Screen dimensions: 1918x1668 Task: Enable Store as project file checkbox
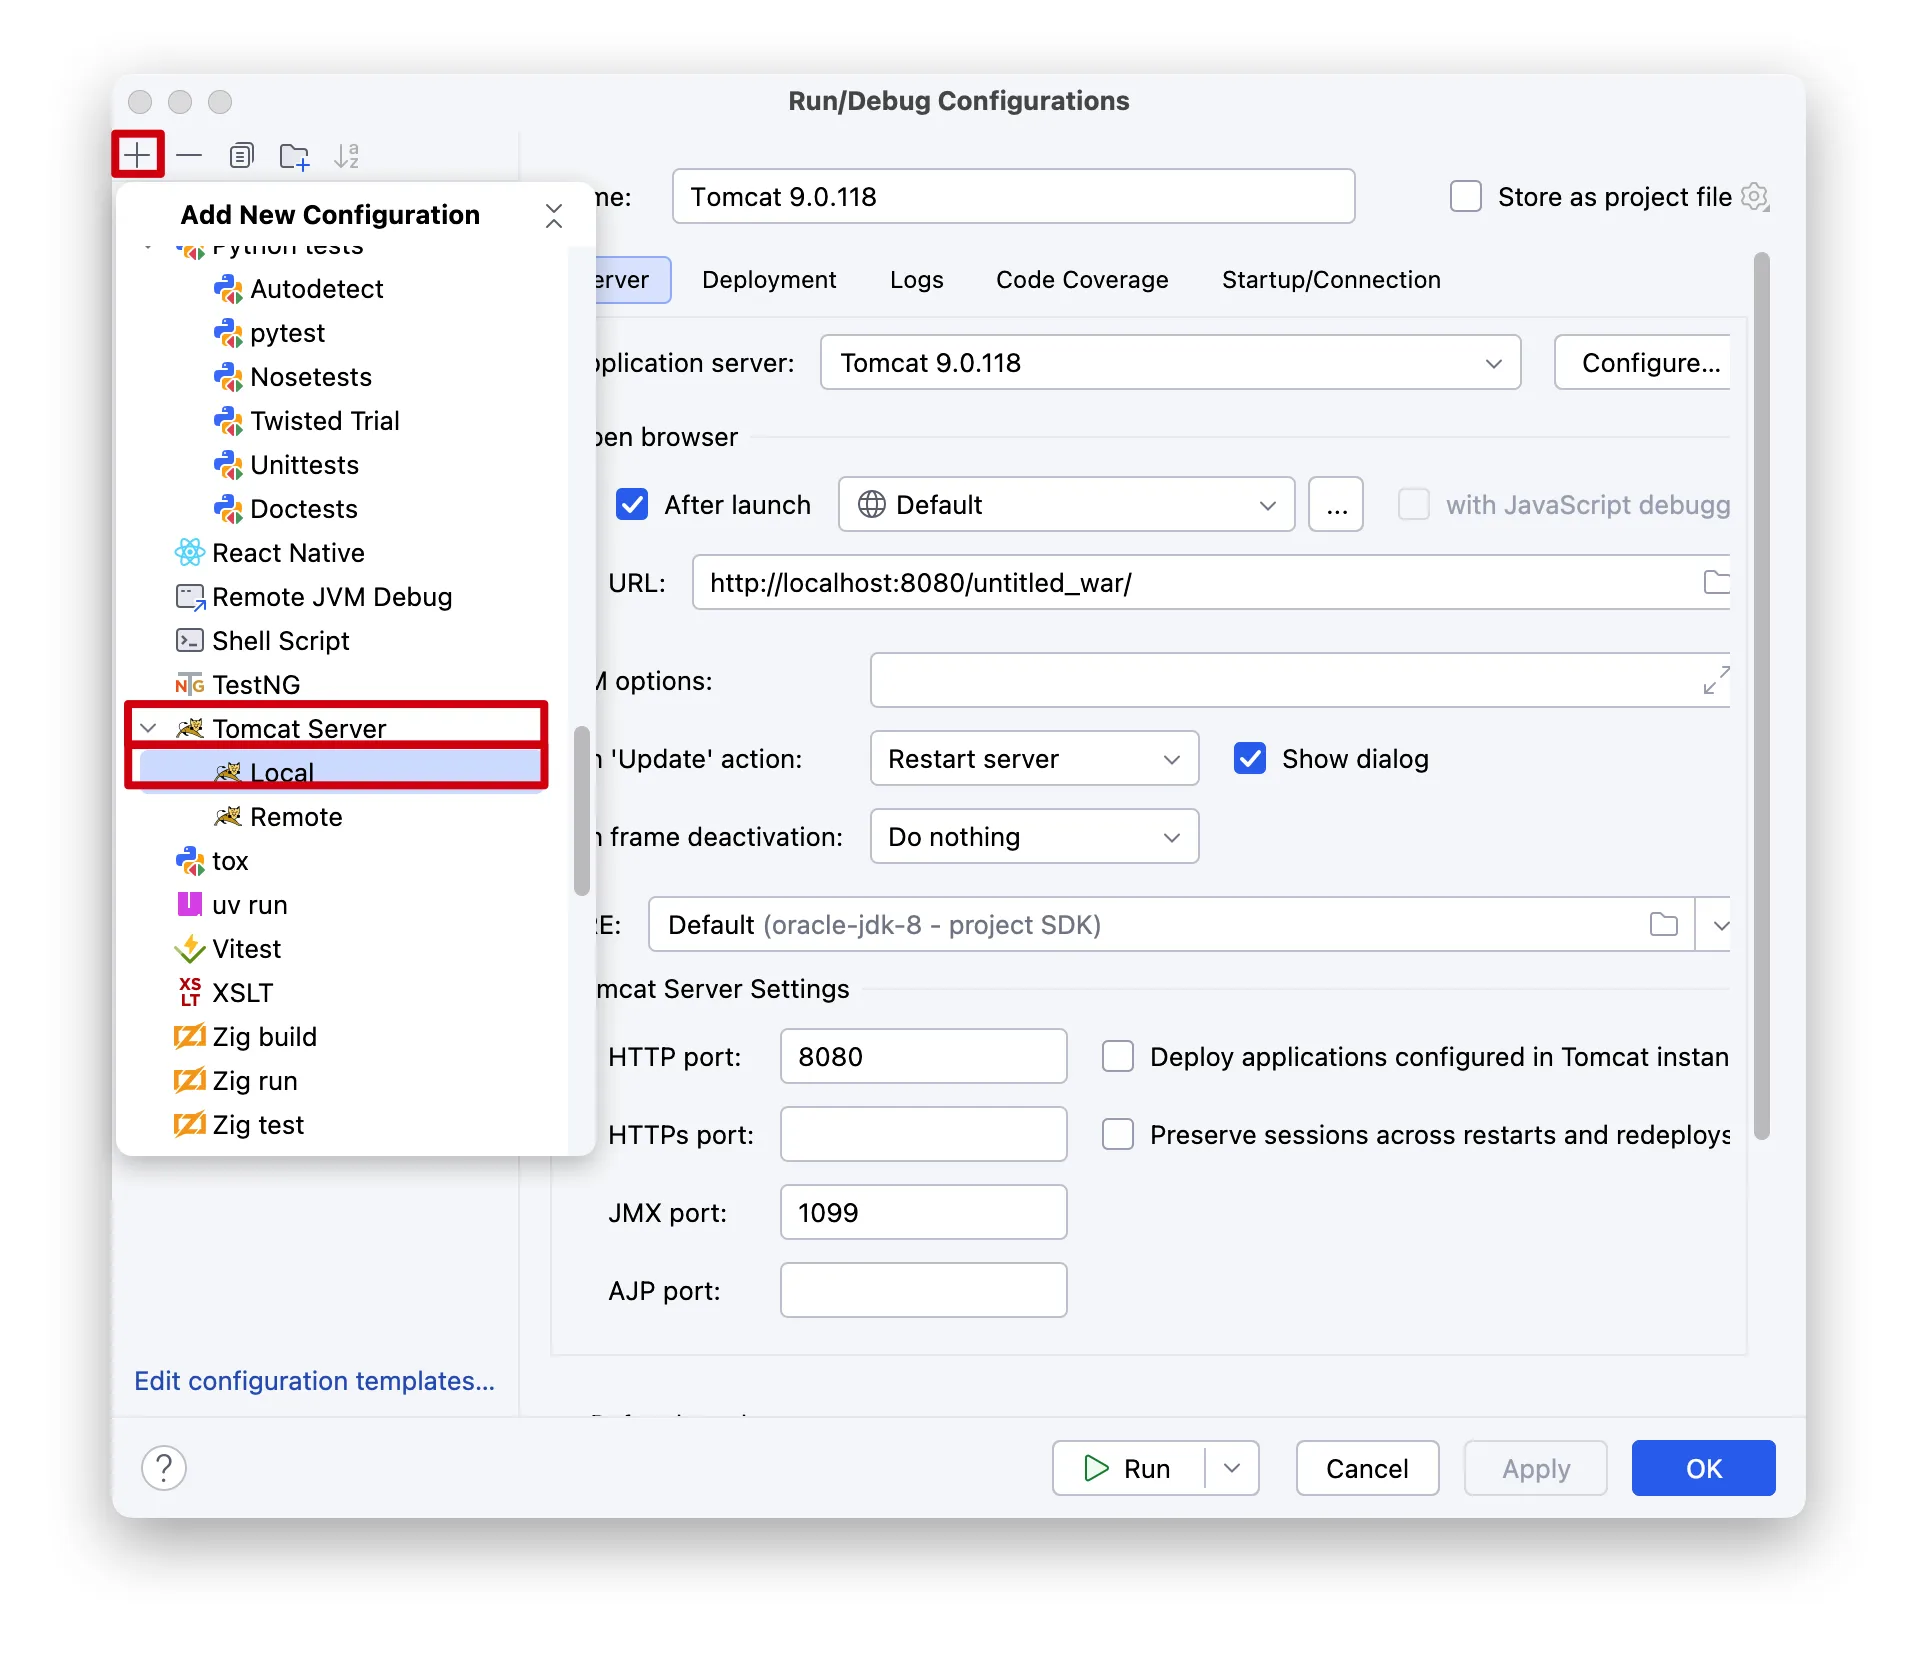1466,197
